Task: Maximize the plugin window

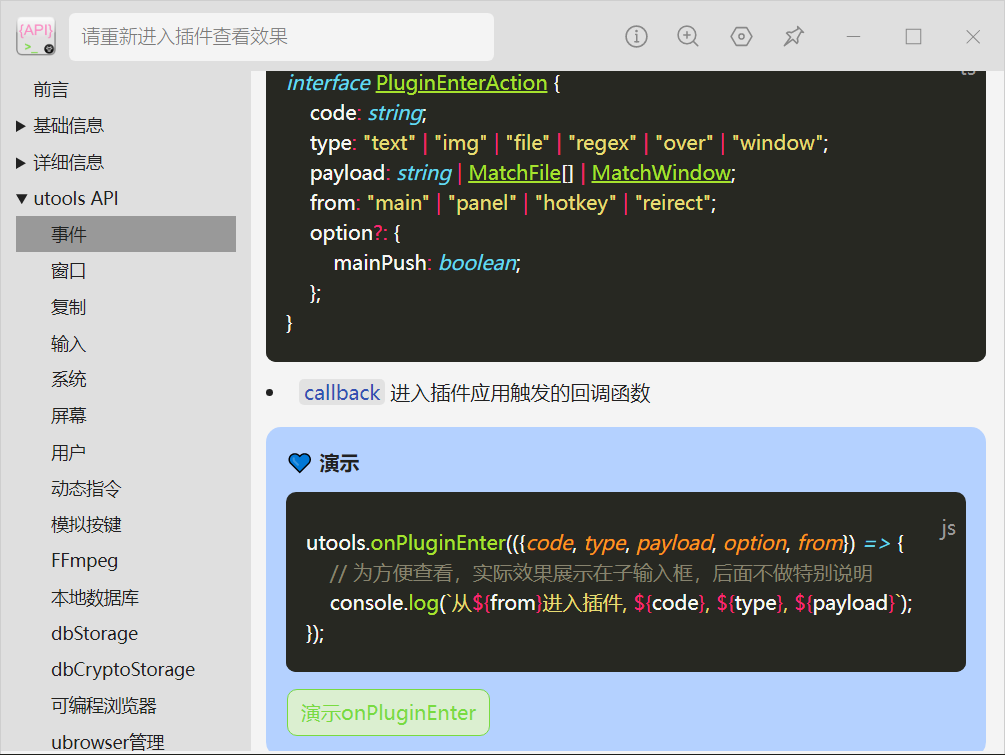Action: 913,37
